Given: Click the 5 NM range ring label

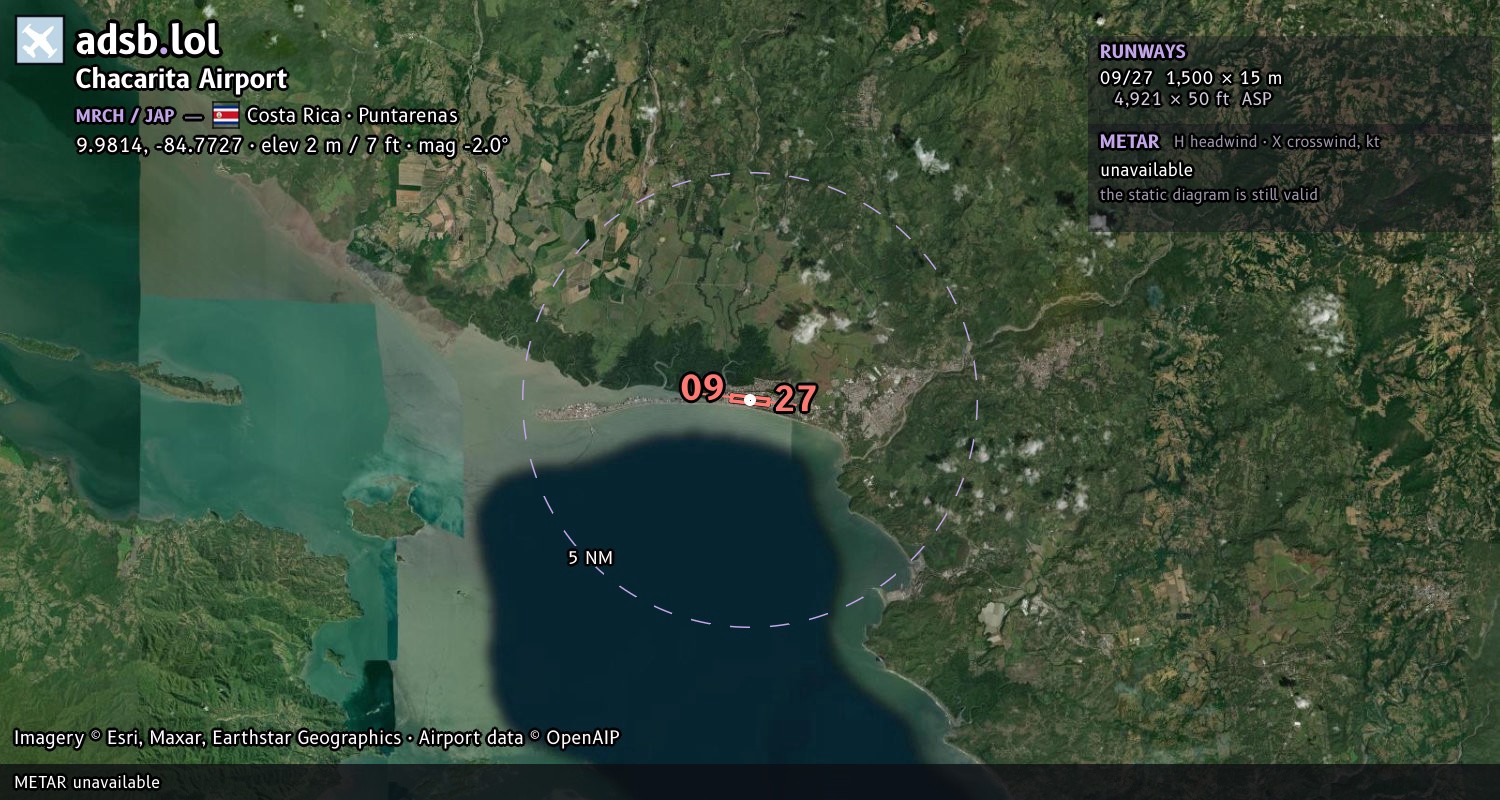Looking at the screenshot, I should [x=590, y=558].
